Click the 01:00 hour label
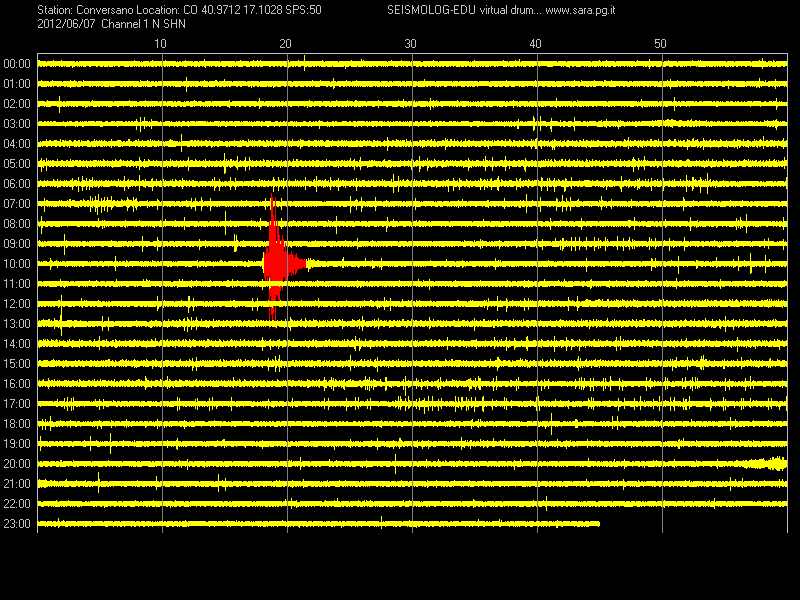Image resolution: width=800 pixels, height=600 pixels. tap(17, 84)
